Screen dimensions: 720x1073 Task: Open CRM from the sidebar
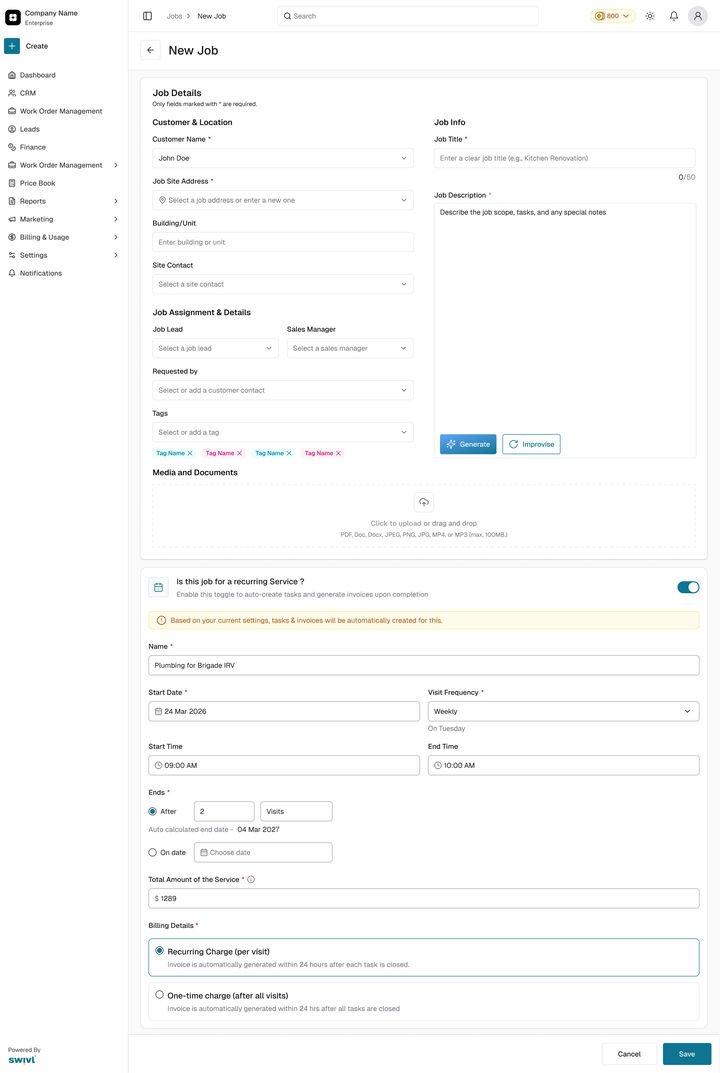point(27,93)
